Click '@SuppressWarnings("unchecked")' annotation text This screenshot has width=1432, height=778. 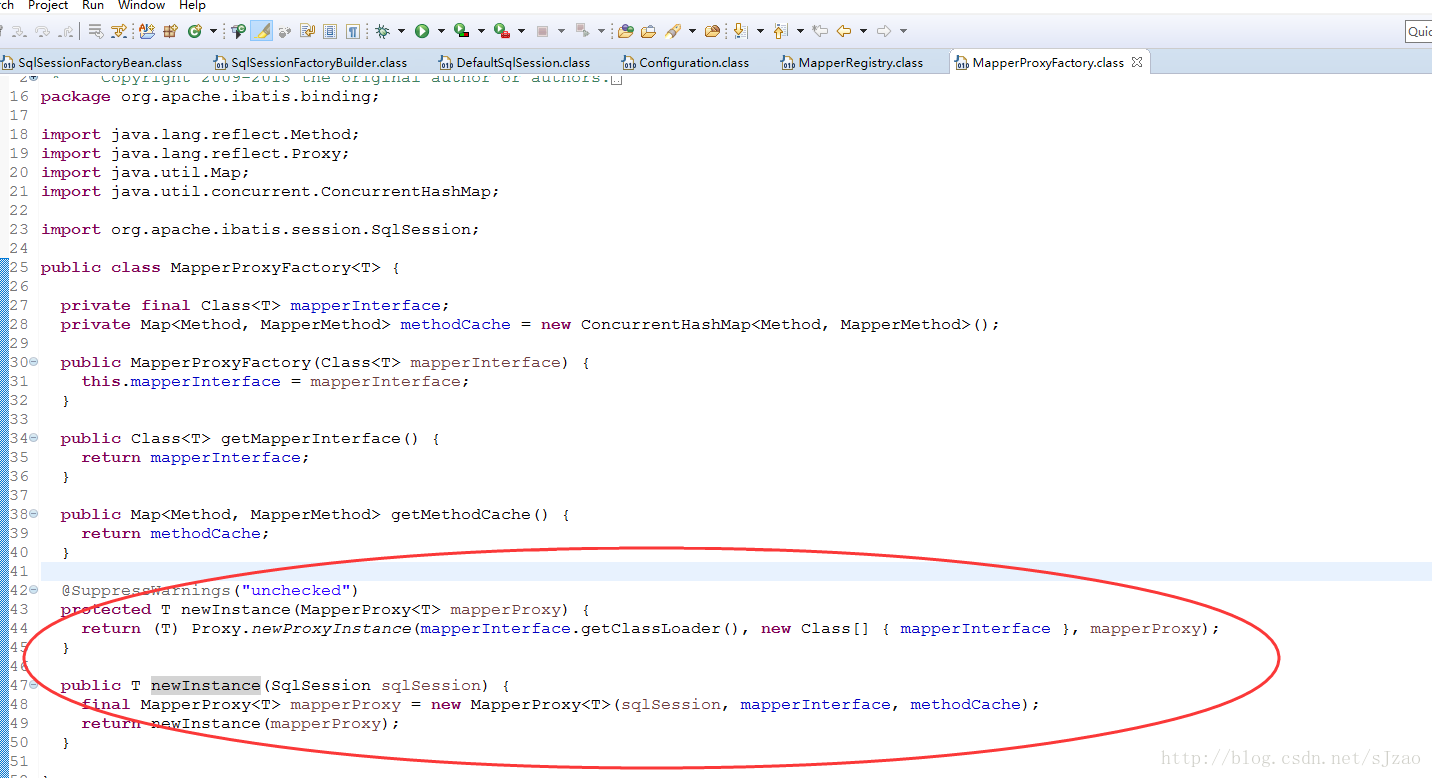pyautogui.click(x=209, y=591)
